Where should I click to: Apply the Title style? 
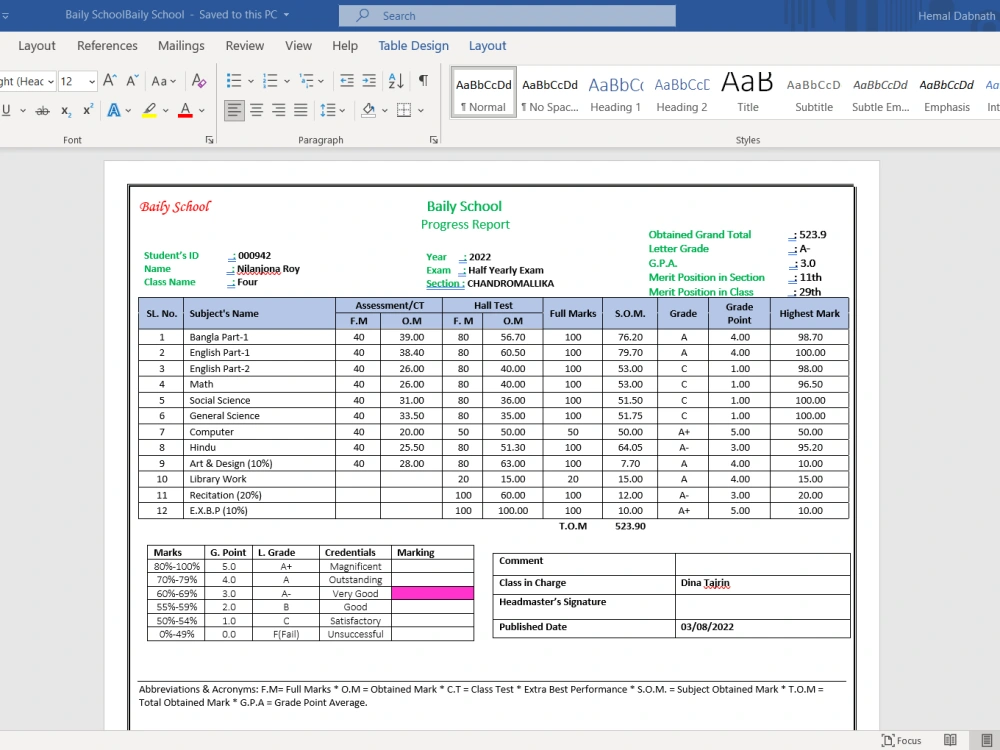coord(748,91)
